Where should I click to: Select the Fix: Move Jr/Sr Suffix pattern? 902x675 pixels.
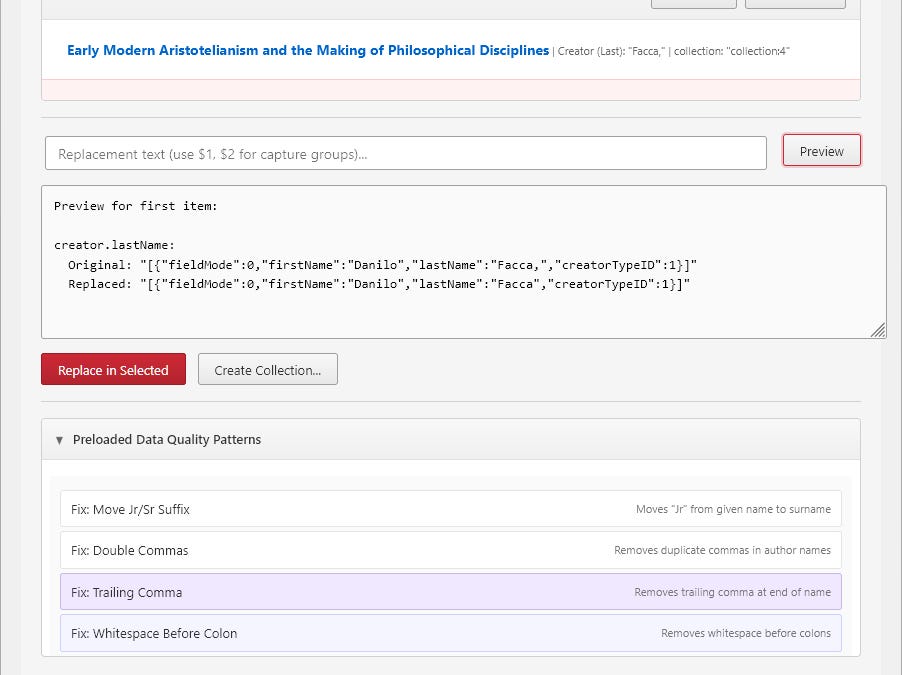coord(450,509)
